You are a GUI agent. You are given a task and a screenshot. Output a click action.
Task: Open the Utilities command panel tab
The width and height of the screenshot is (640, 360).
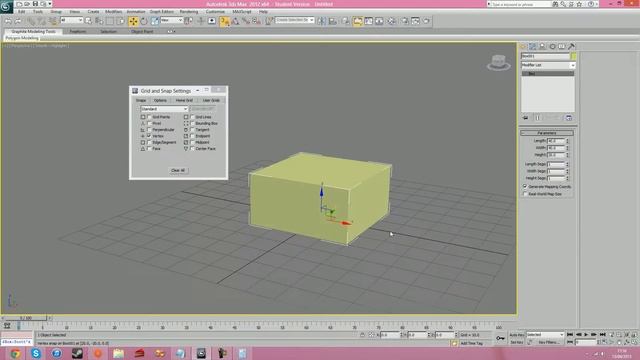[x=571, y=47]
